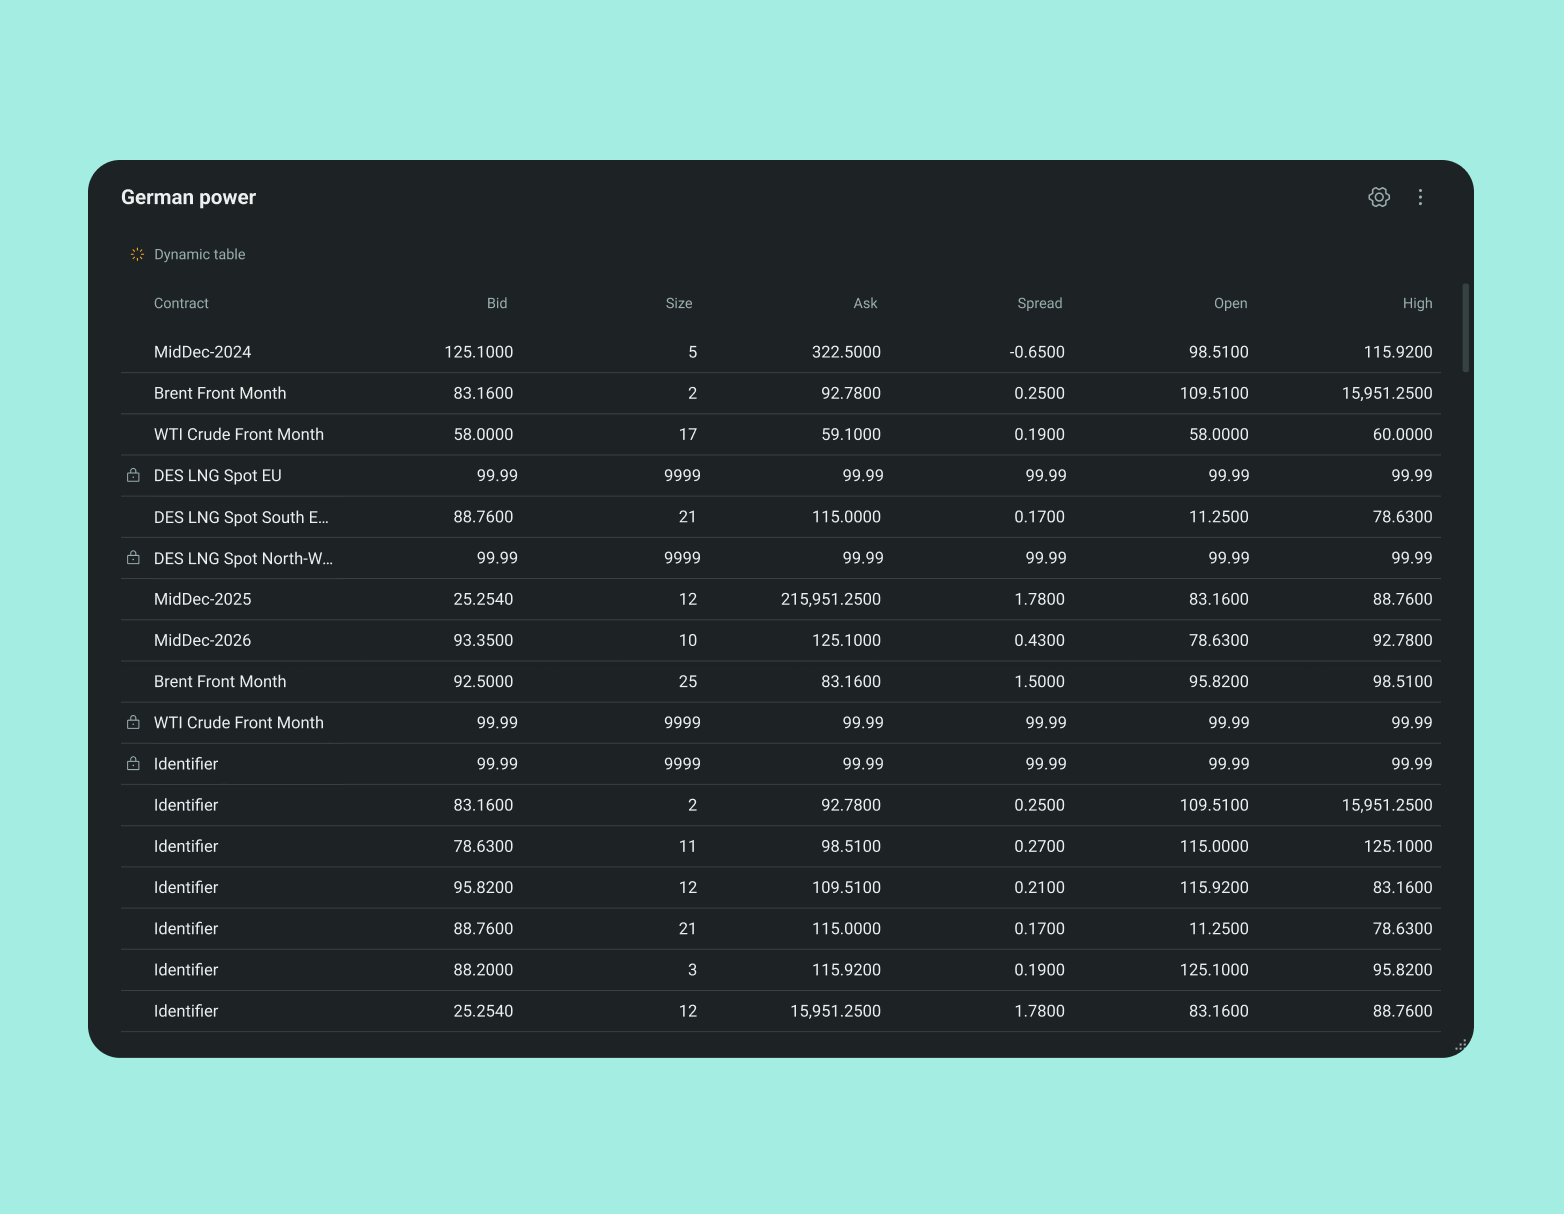
Task: Click lock icon beside WTI Crude Front Month
Action: click(133, 722)
